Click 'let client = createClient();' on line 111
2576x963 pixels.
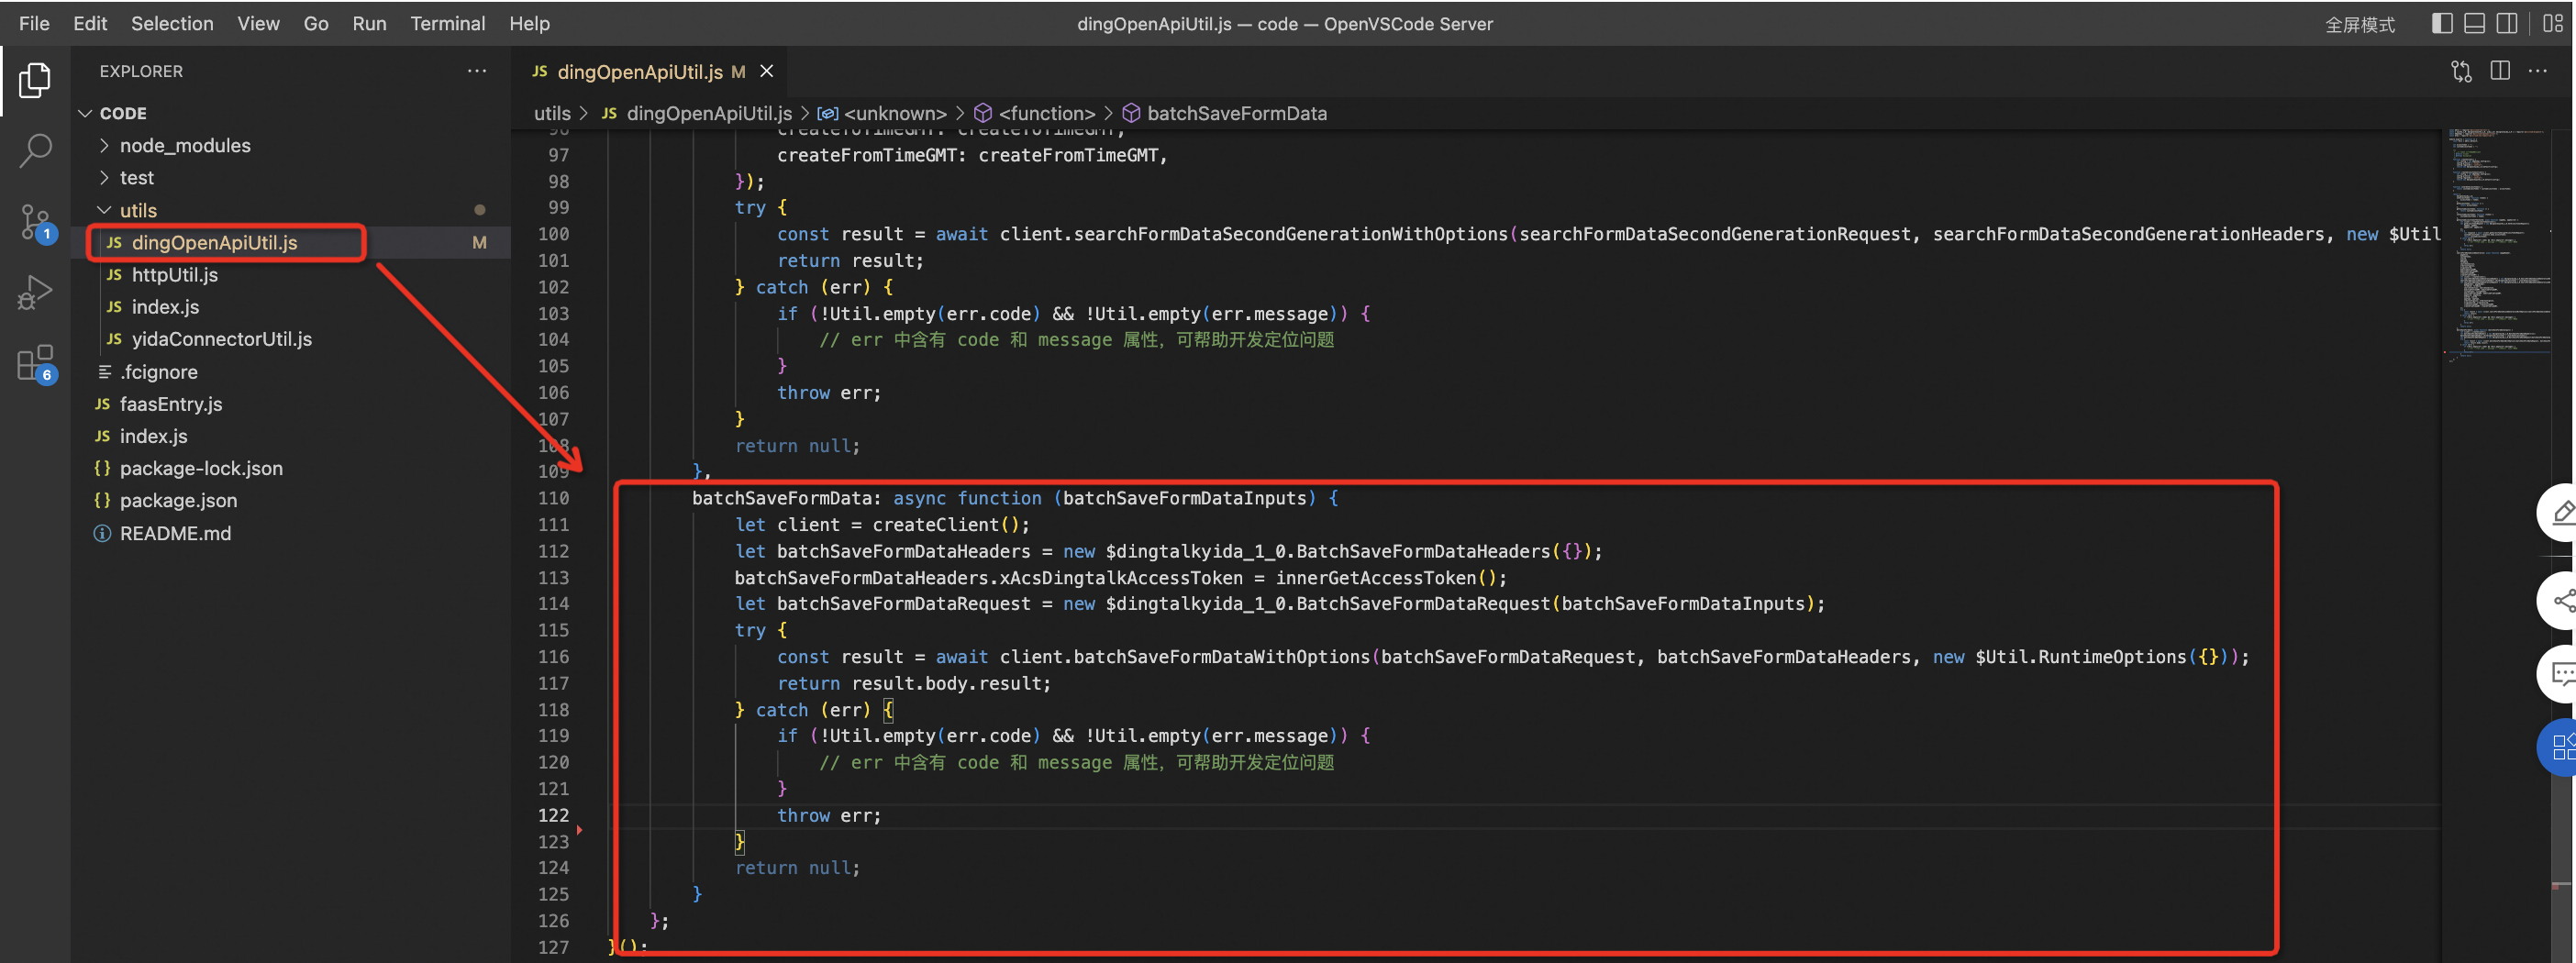pyautogui.click(x=881, y=524)
